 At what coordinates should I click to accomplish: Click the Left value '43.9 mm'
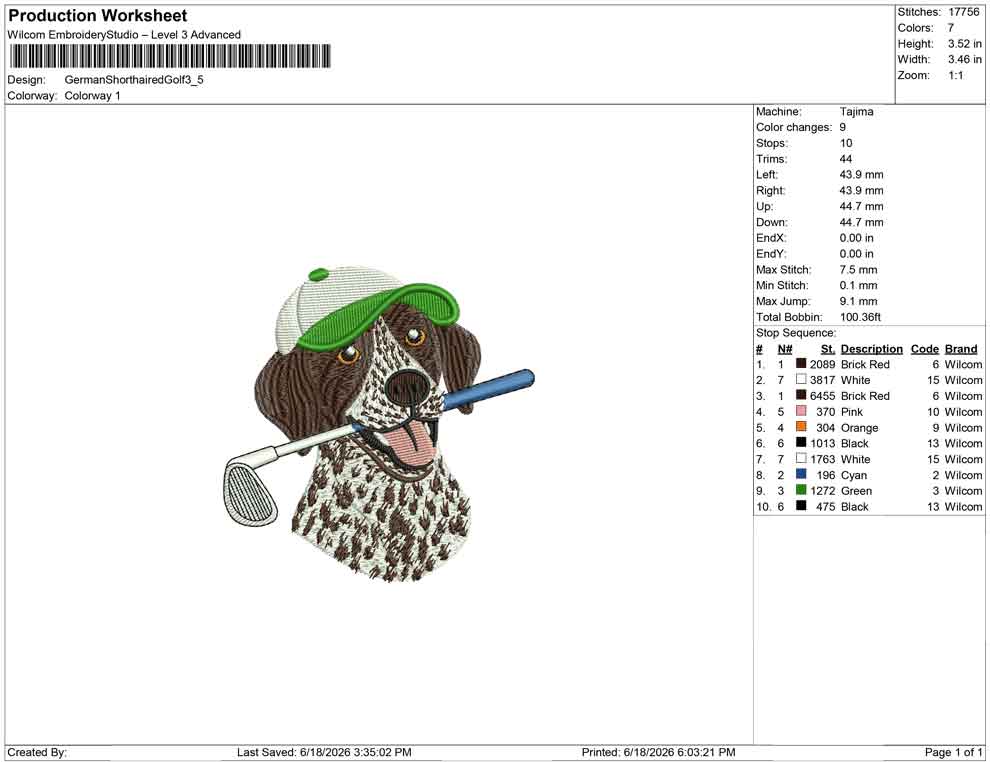(862, 175)
